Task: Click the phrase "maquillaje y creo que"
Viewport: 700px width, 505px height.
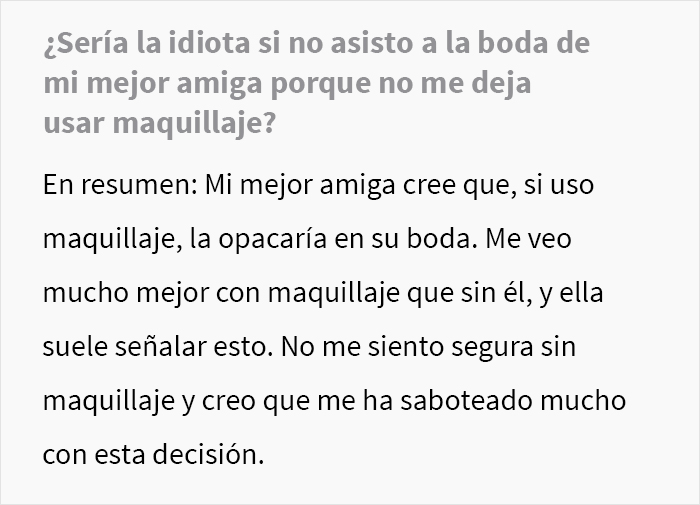Action: click(174, 401)
